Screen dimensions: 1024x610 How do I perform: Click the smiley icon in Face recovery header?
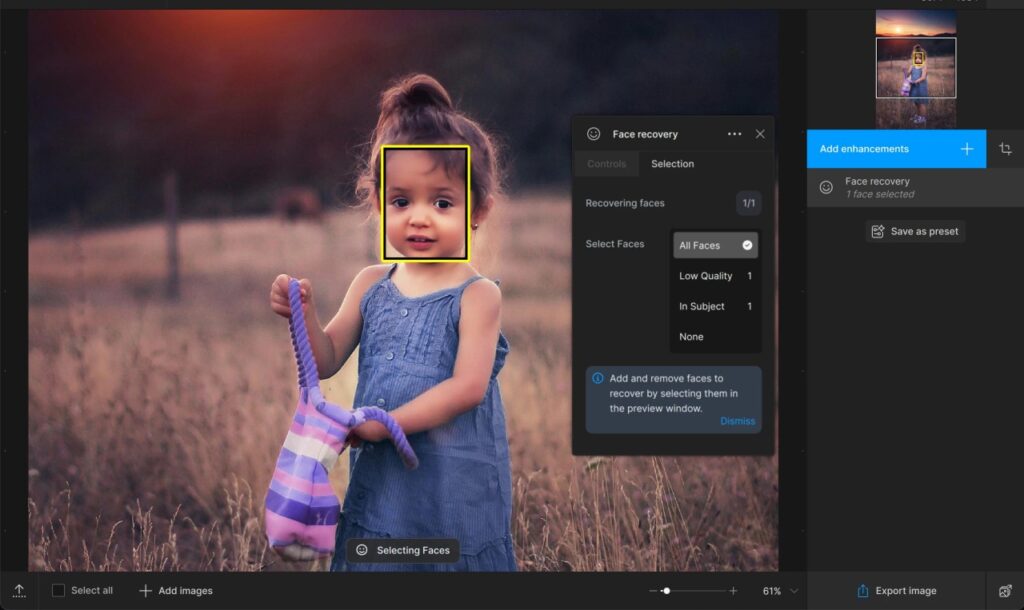(593, 134)
